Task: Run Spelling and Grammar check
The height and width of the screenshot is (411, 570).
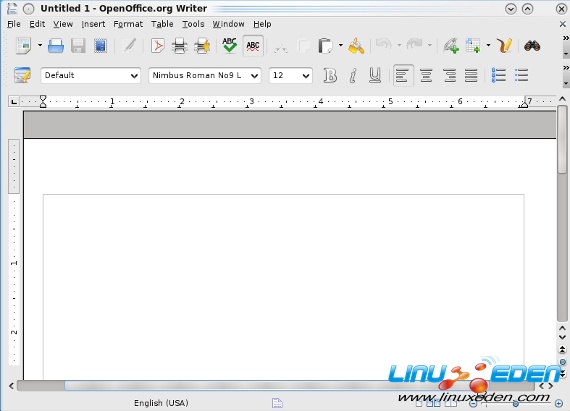Action: click(x=230, y=45)
